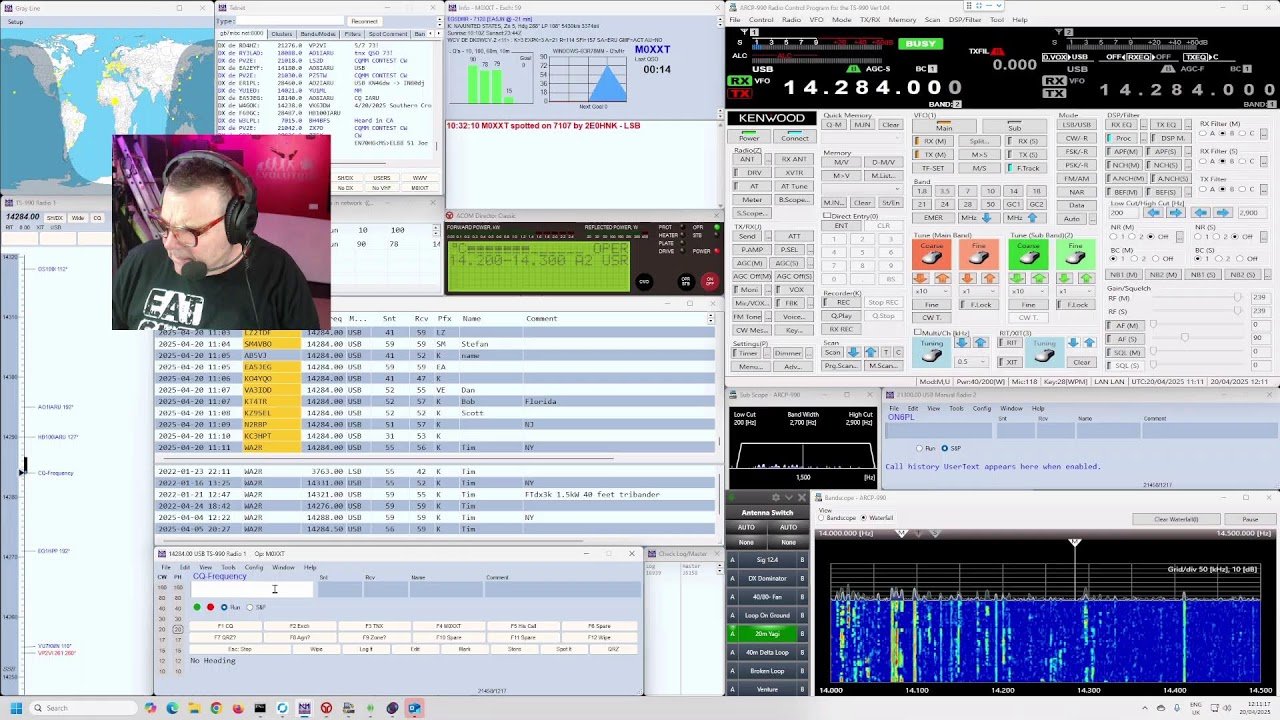Select the 20m Yagi antenna button
The image size is (1280, 720).
coord(767,634)
